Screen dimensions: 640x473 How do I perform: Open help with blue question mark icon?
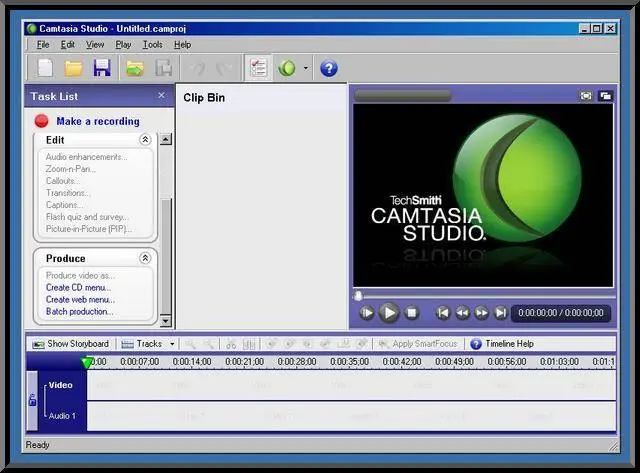(x=329, y=68)
